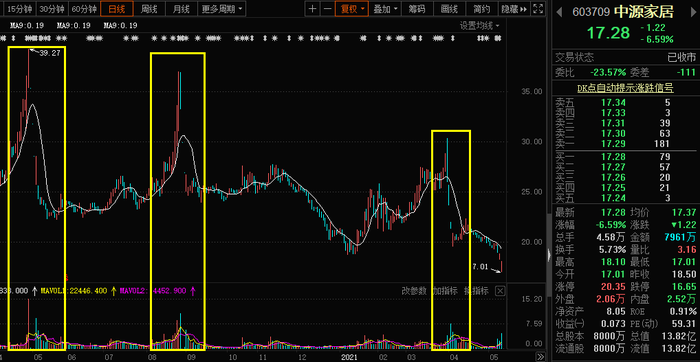Enter fullscreen chart view icon
The width and height of the screenshot is (700, 362).
pyautogui.click(x=538, y=8)
